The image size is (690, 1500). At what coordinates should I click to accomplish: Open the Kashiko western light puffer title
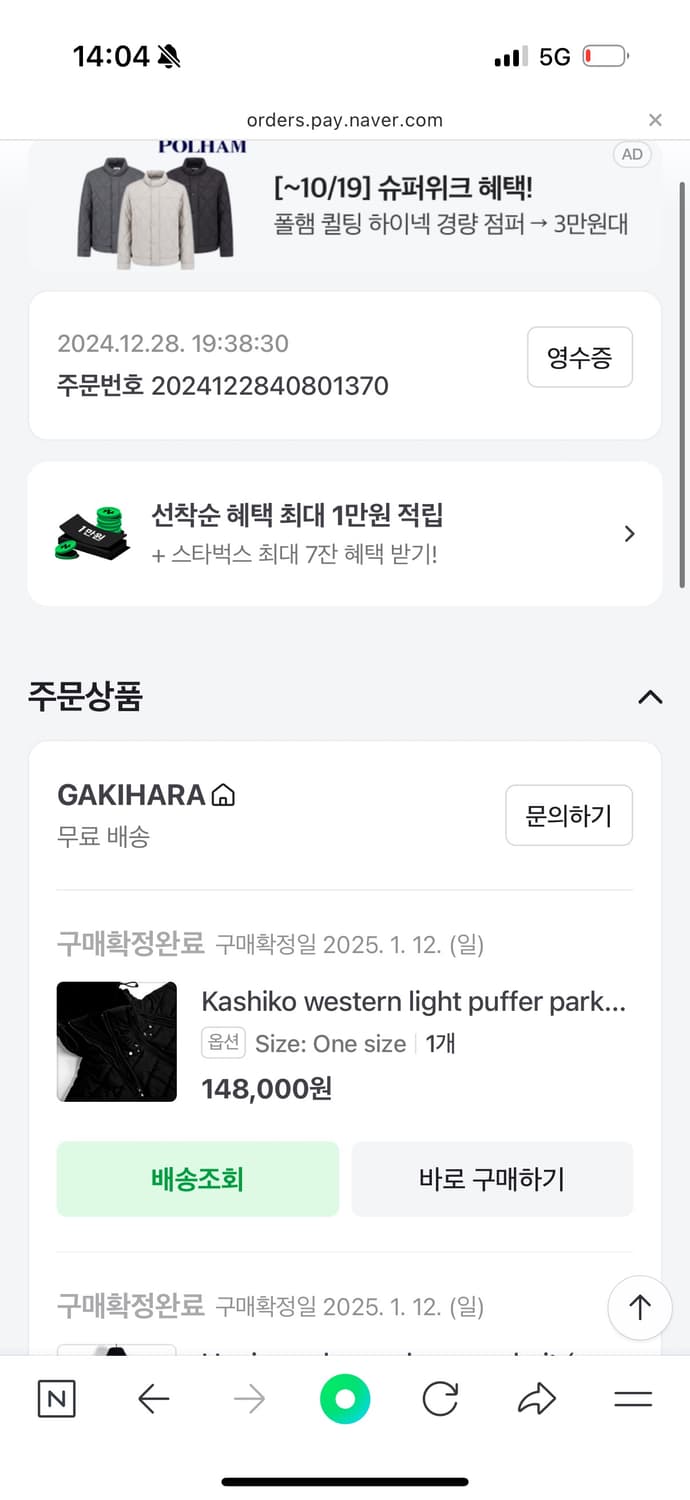tap(414, 1002)
